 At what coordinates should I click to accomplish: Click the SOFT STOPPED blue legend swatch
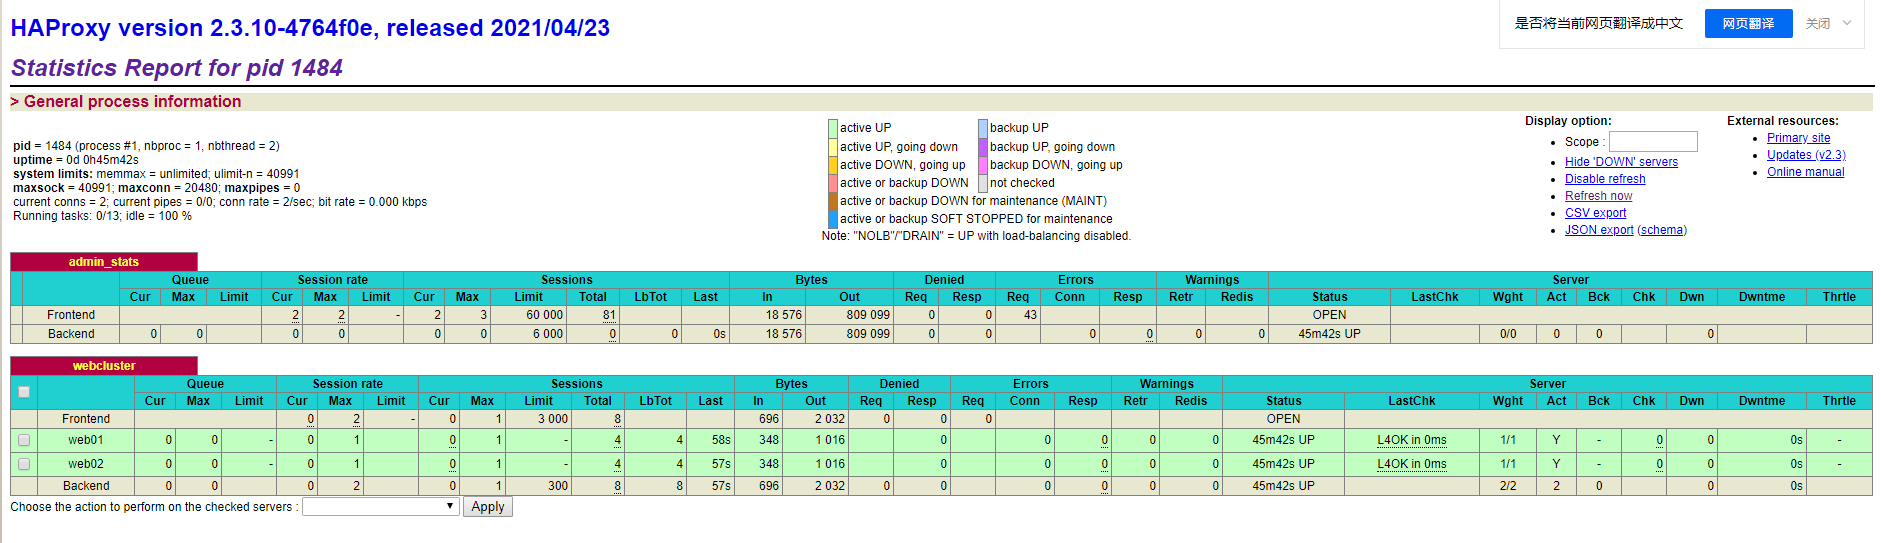pyautogui.click(x=833, y=219)
